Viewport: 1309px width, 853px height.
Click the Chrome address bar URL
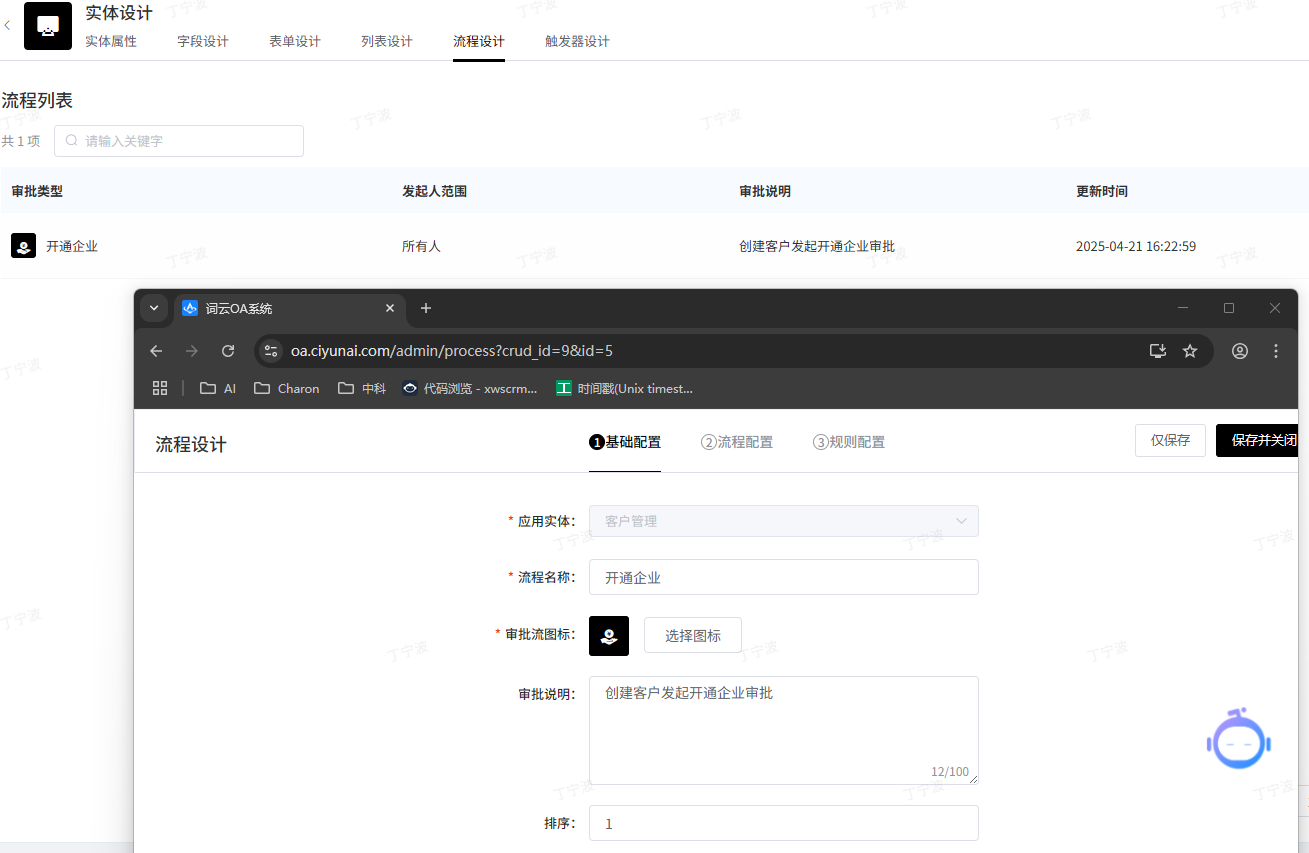pyautogui.click(x=452, y=351)
